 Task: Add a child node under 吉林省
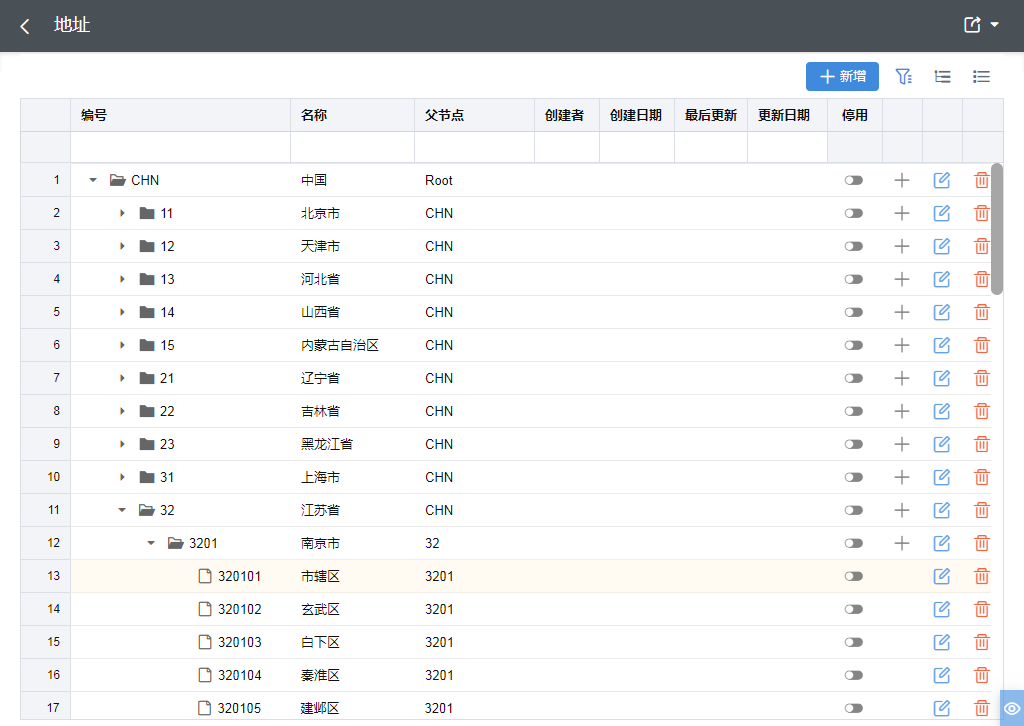pyautogui.click(x=901, y=411)
